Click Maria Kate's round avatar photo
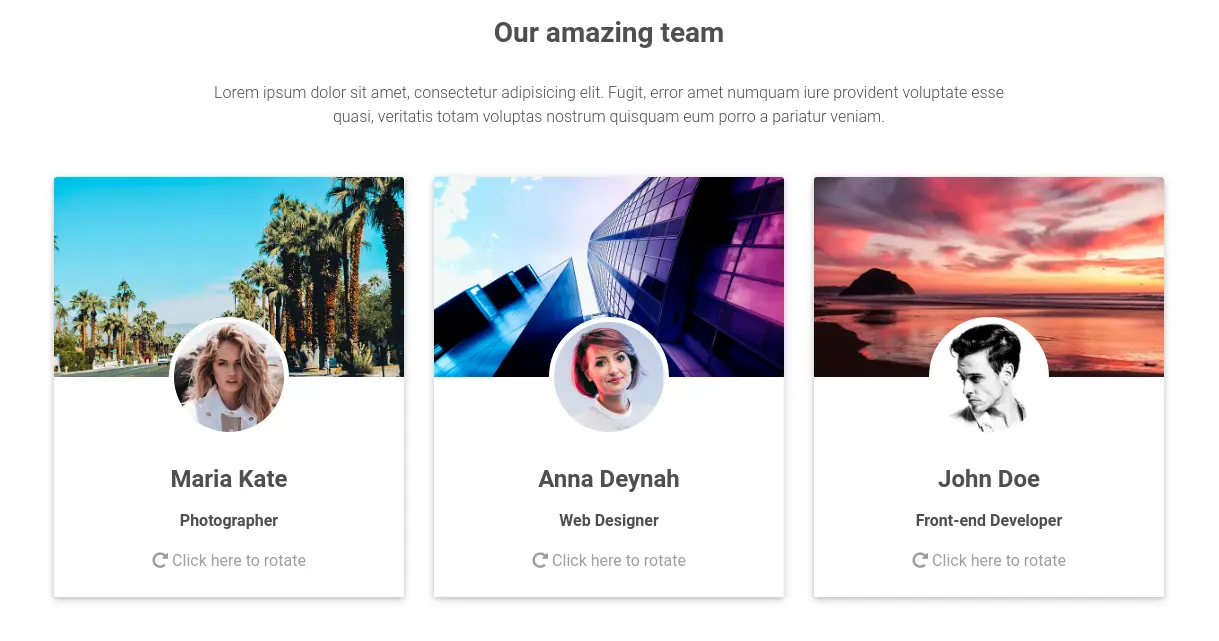This screenshot has height=641, width=1219. tap(229, 376)
